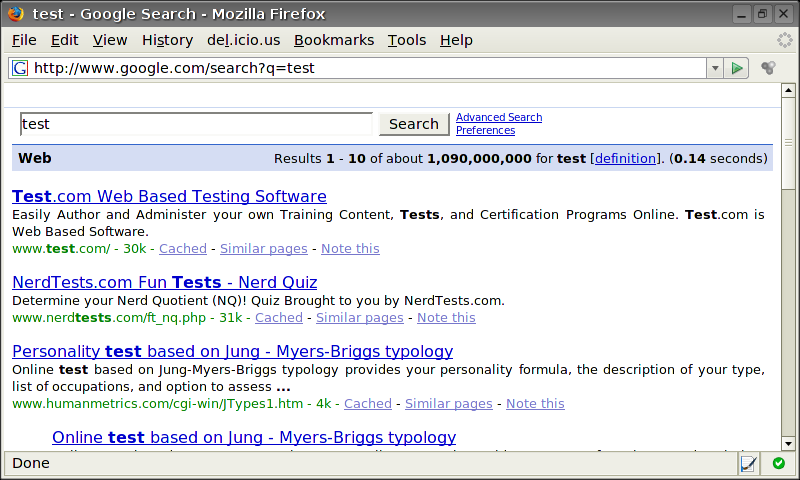Viewport: 800px width, 480px height.
Task: Open the File menu
Action: click(24, 40)
